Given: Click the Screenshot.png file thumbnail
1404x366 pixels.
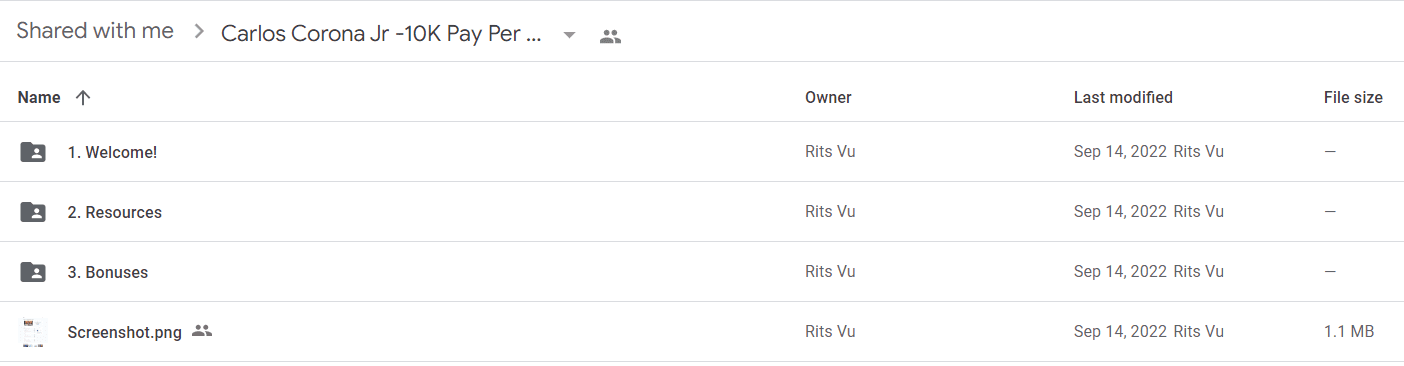Looking at the screenshot, I should pos(33,332).
